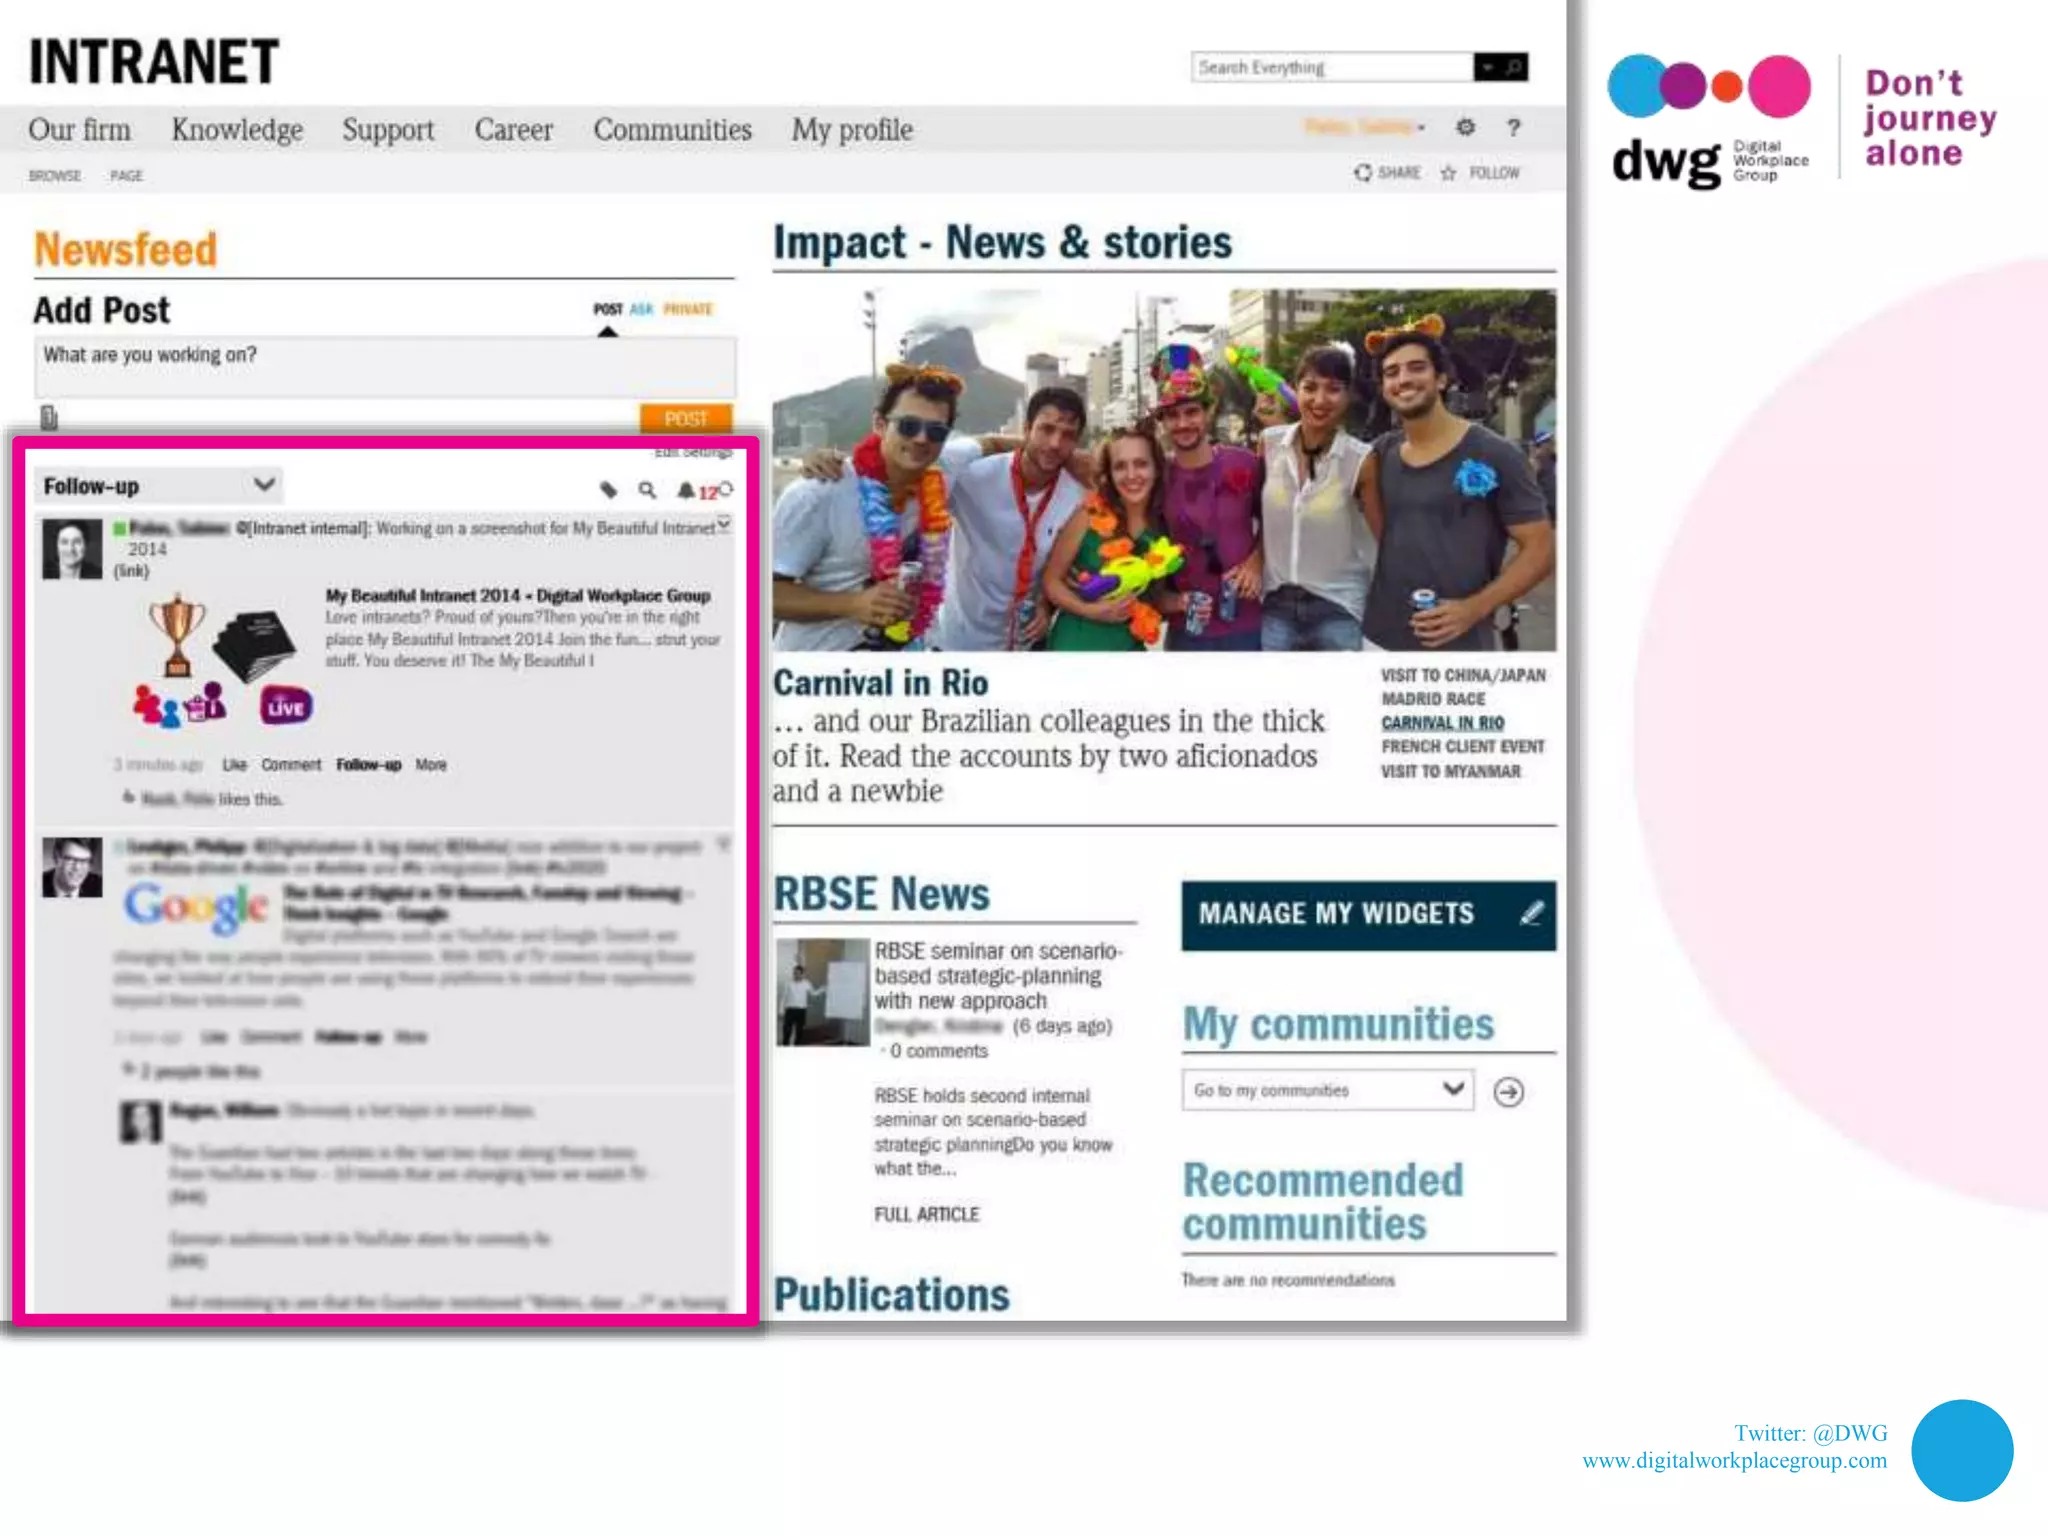Open the Support menu
This screenshot has height=1536, width=2048.
point(388,129)
